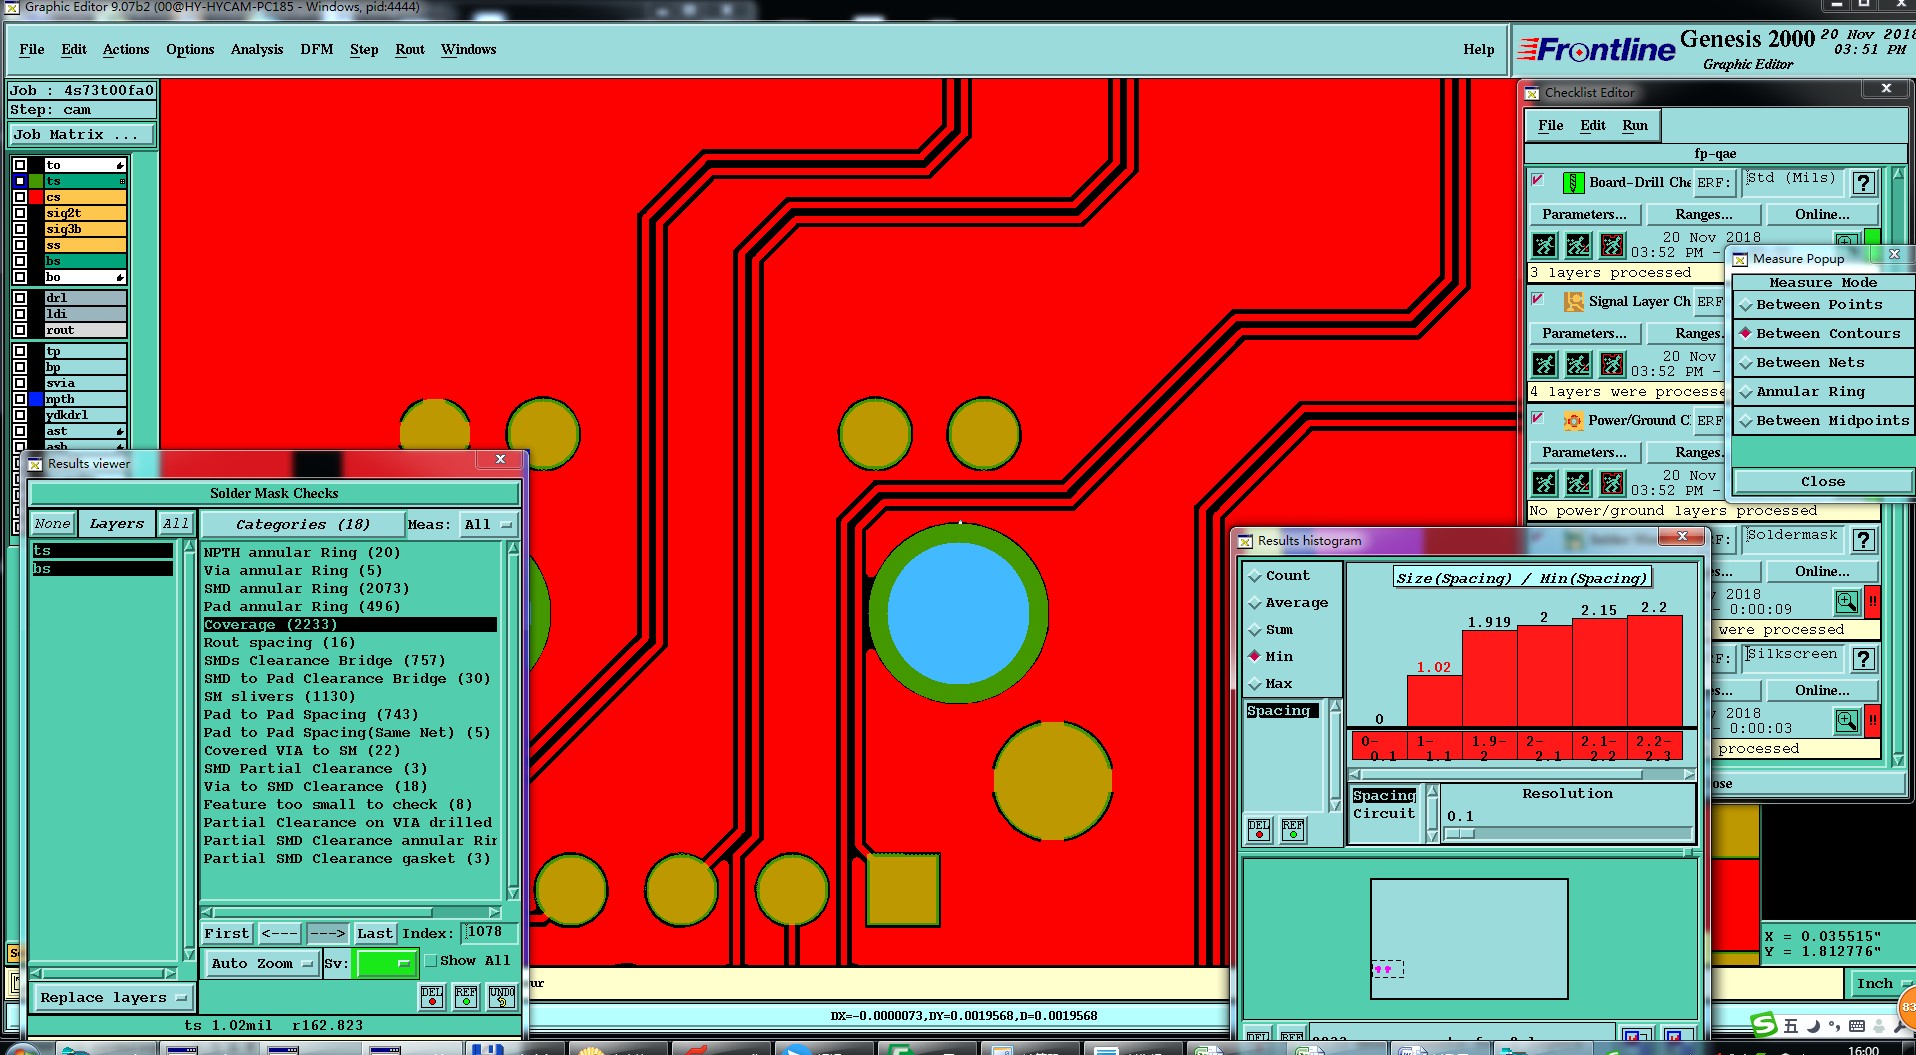Click the Signal Layer Checks icon
Viewport: 1916px width, 1055px height.
tap(1573, 302)
